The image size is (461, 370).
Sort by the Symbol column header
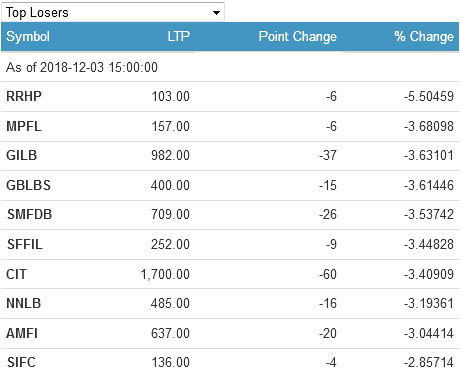click(28, 36)
